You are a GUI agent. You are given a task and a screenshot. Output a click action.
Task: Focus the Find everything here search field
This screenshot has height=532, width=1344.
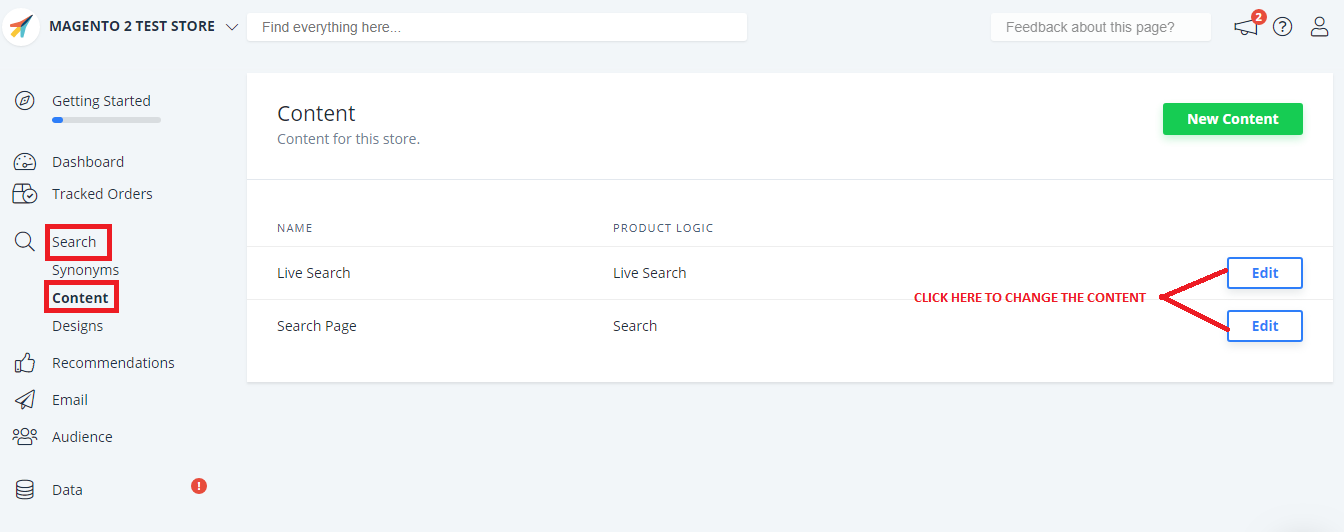coord(496,27)
